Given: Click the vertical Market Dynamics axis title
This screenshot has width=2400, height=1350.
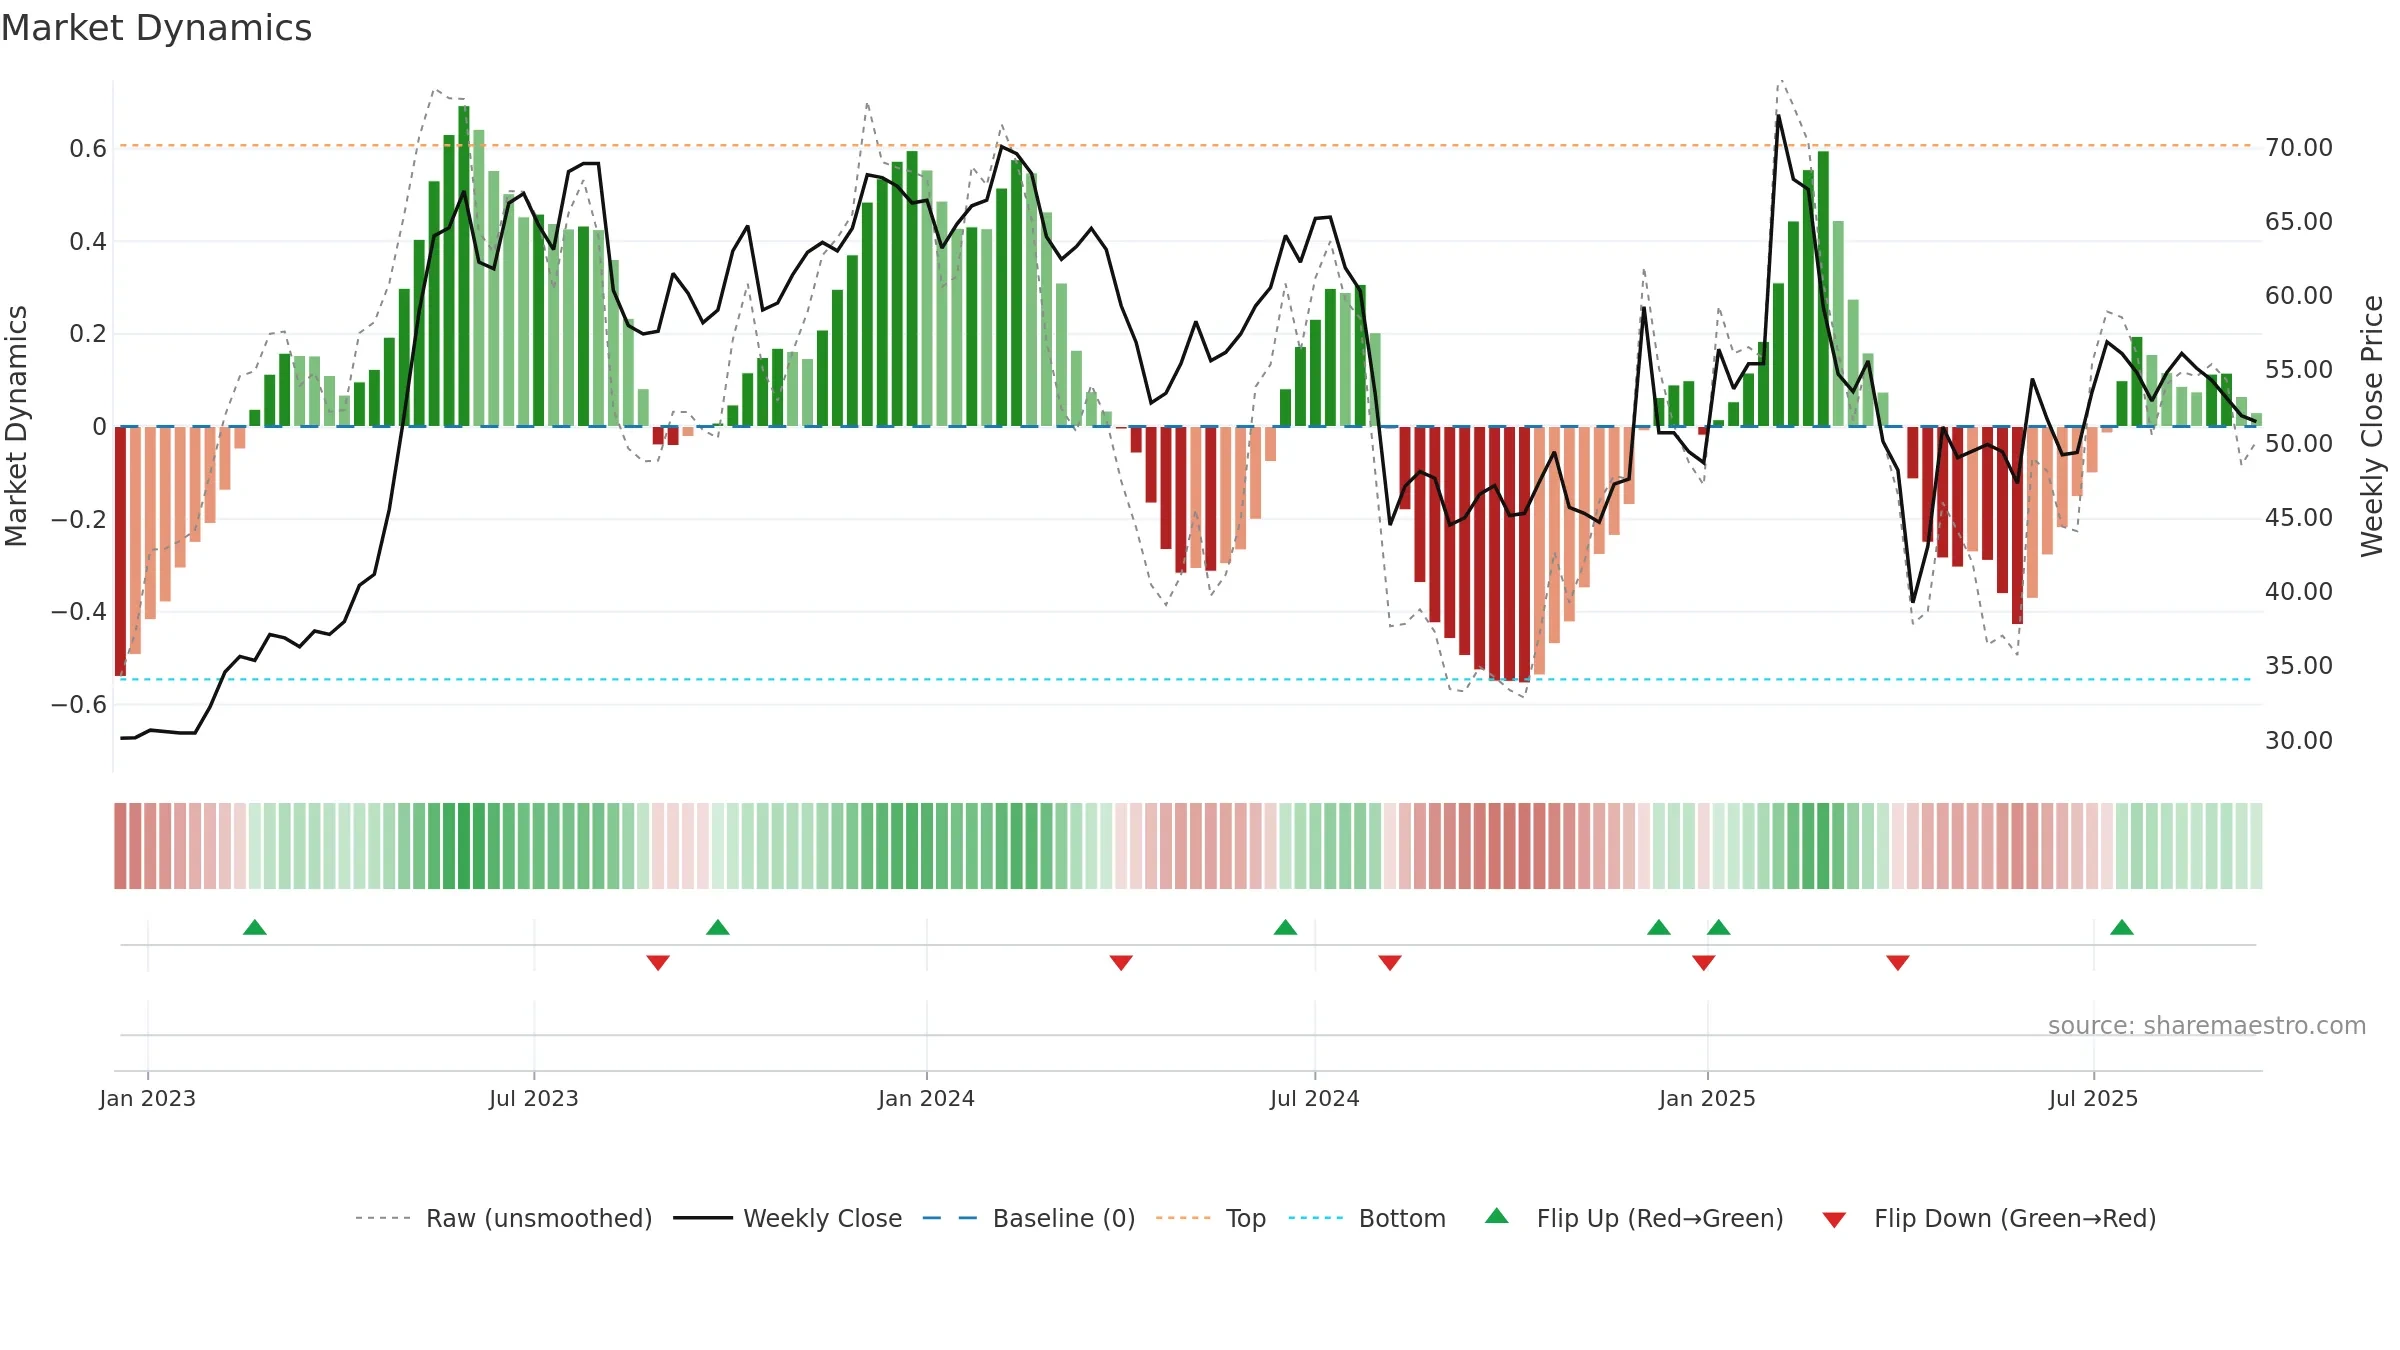Looking at the screenshot, I should pos(16,426).
